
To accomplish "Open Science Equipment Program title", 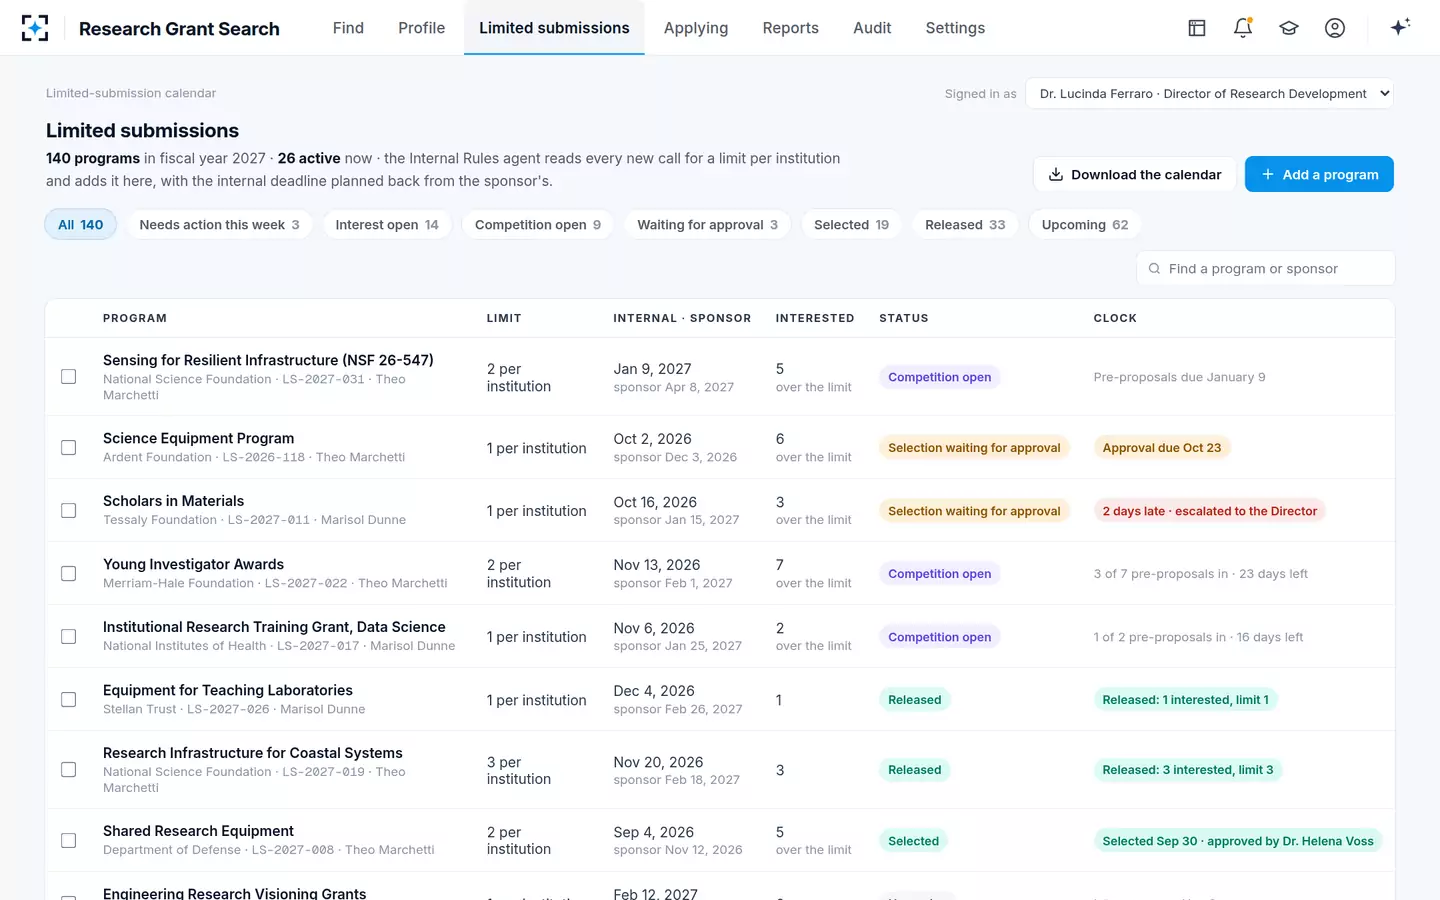I will (198, 438).
